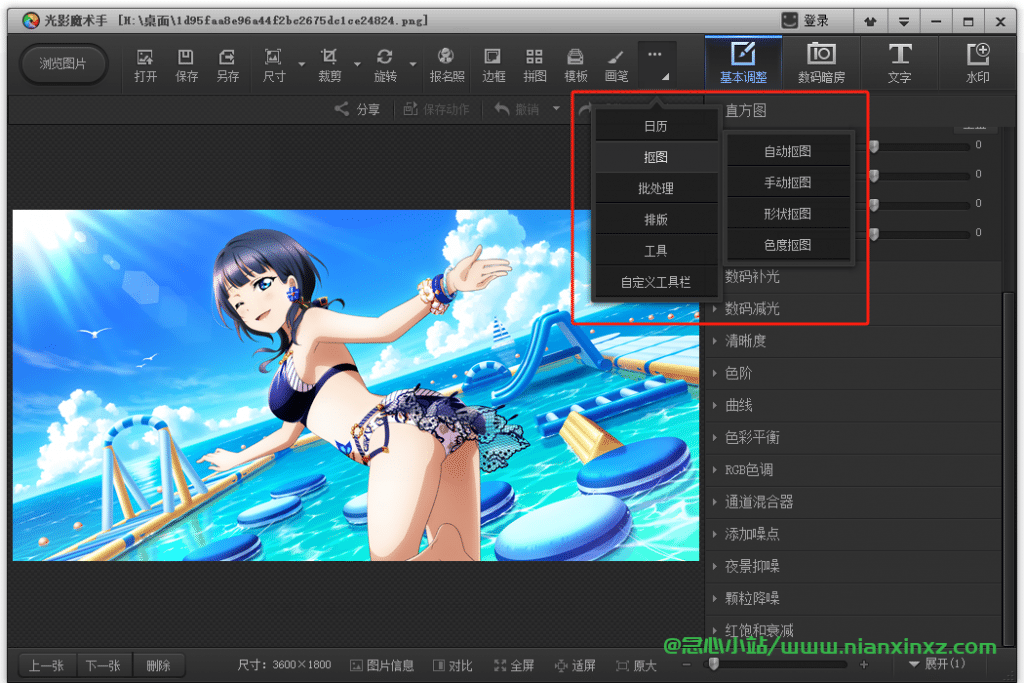The image size is (1024, 683).
Task: Click the 适屏 fit-to-screen button
Action: pos(575,665)
